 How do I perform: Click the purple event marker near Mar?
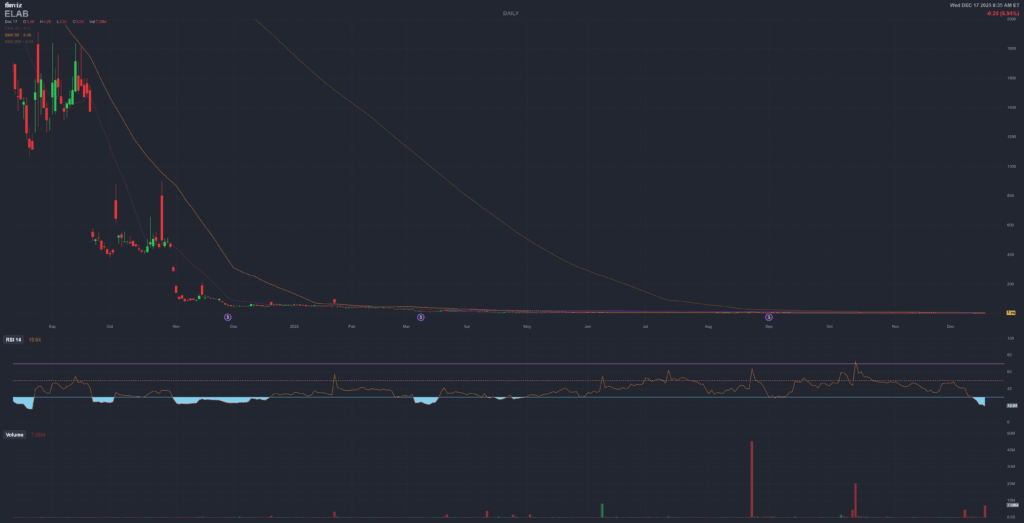(x=421, y=317)
